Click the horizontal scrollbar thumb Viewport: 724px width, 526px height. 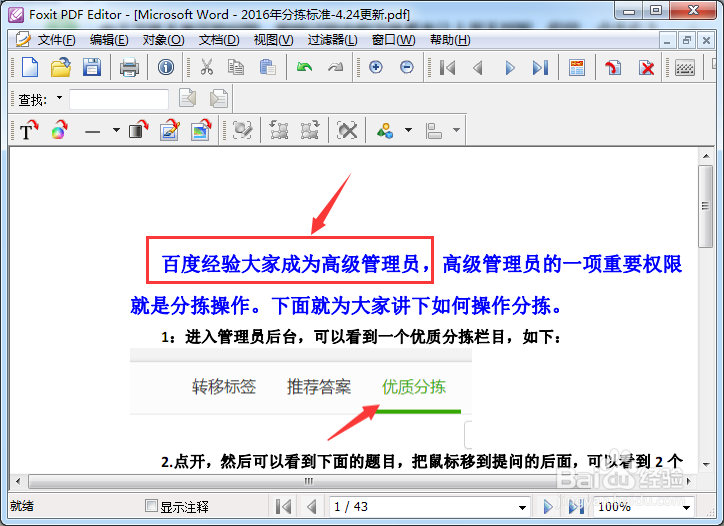(309, 481)
